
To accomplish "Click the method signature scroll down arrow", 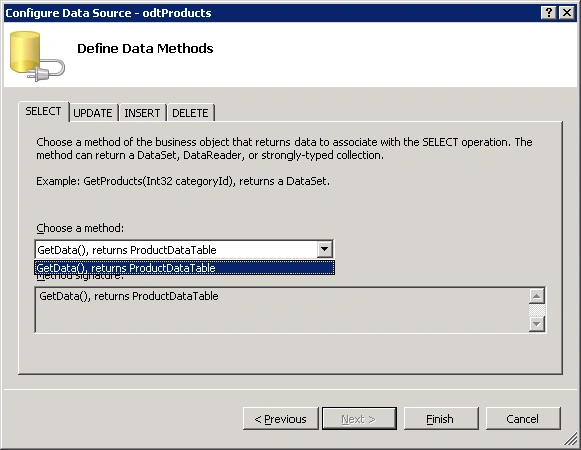I will click(x=537, y=324).
